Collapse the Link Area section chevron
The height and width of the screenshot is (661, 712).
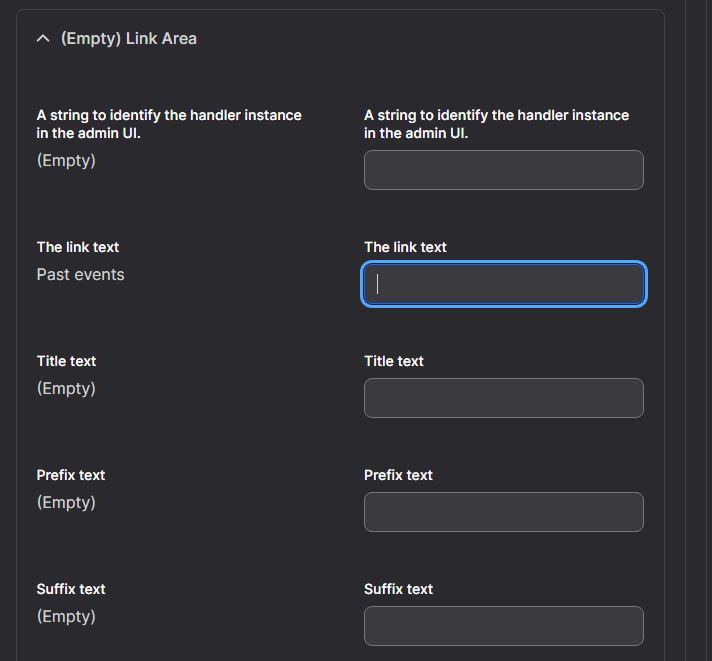pos(43,39)
